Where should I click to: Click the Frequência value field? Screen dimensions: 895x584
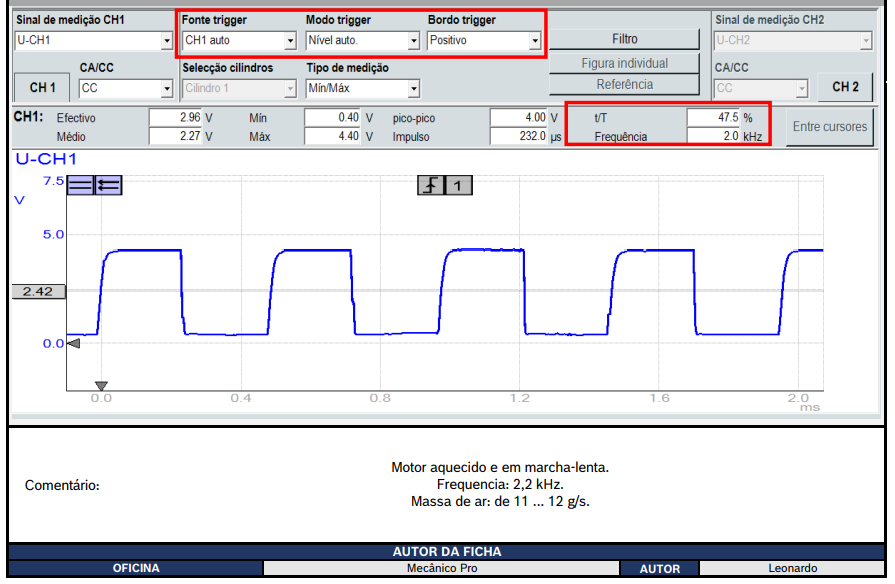point(712,136)
